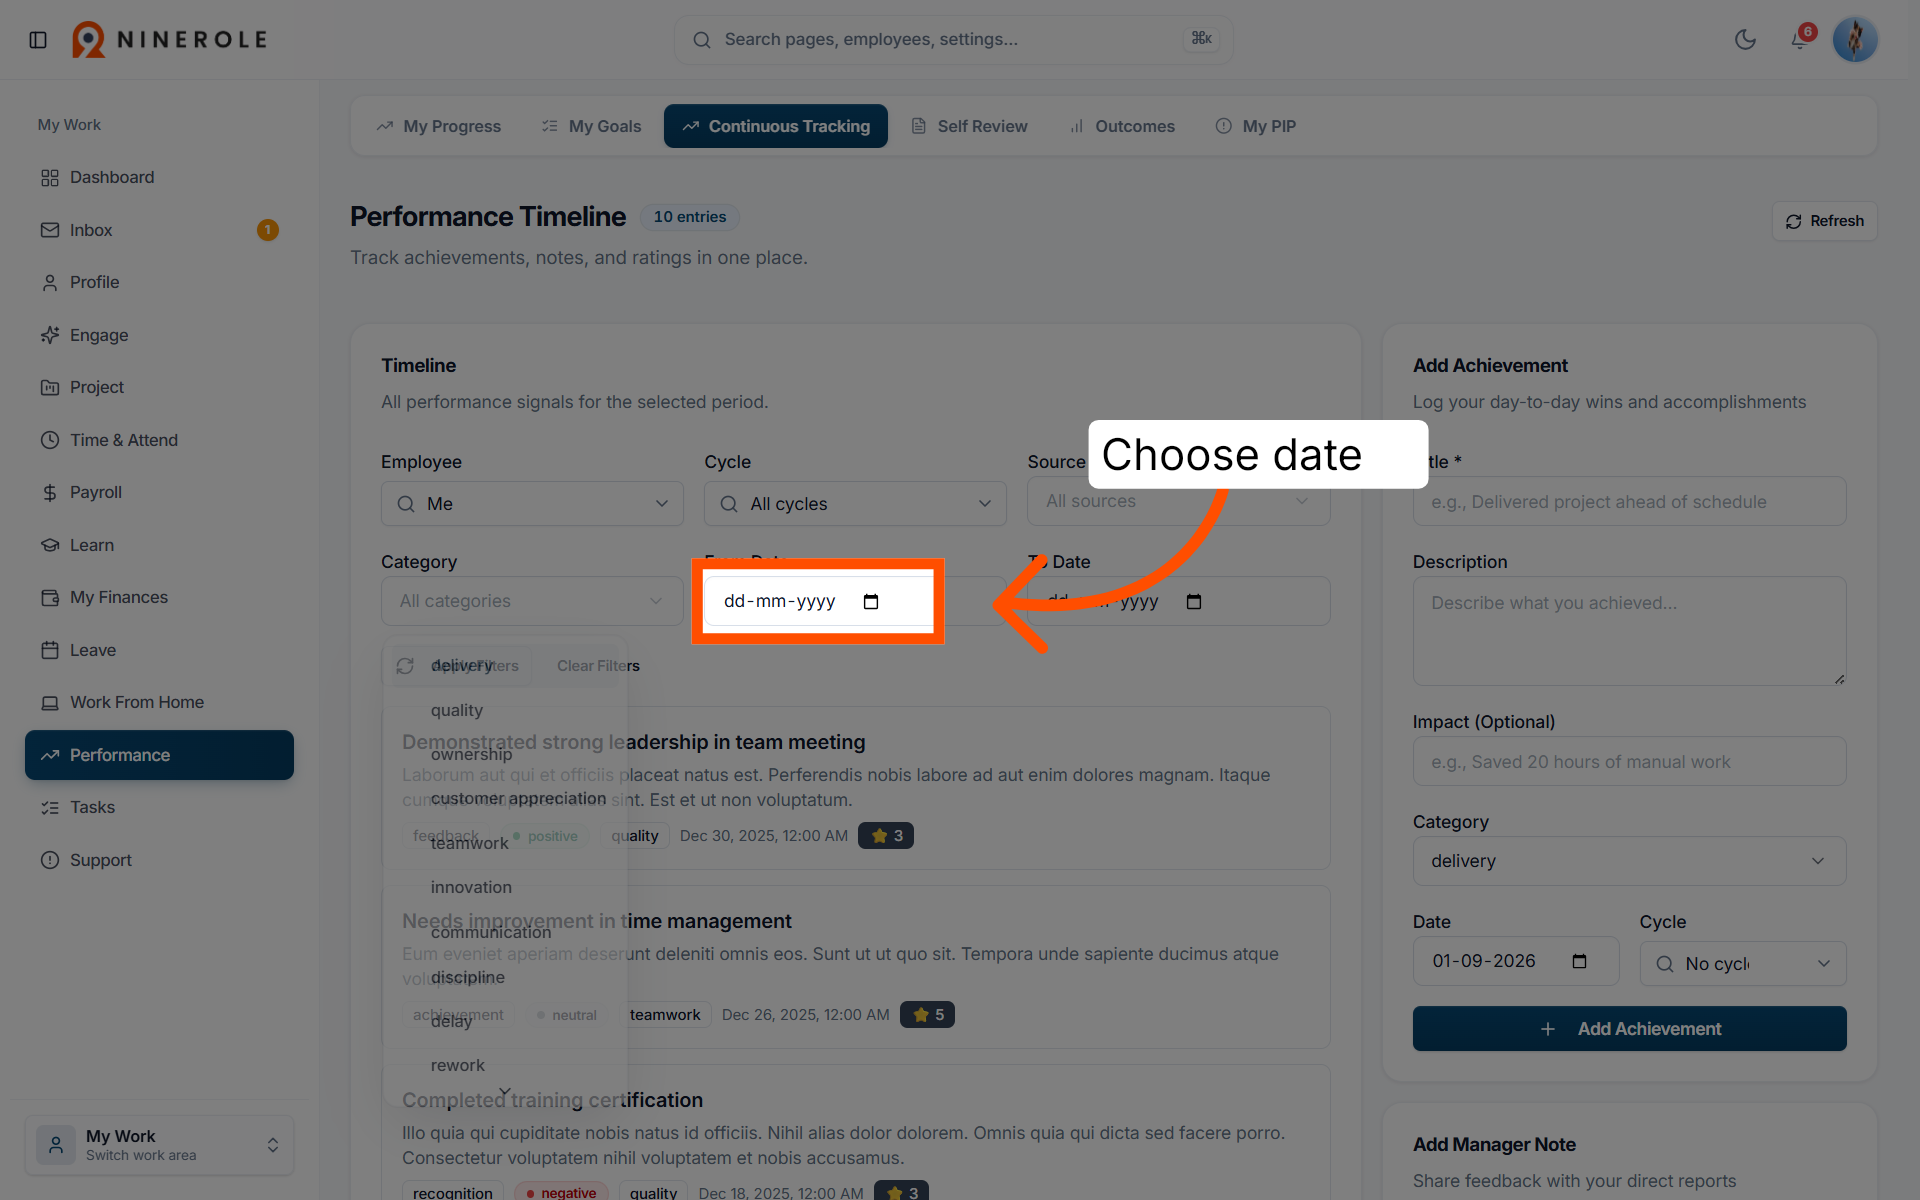Click Clear Filters button
This screenshot has height=1200, width=1920.
(598, 666)
